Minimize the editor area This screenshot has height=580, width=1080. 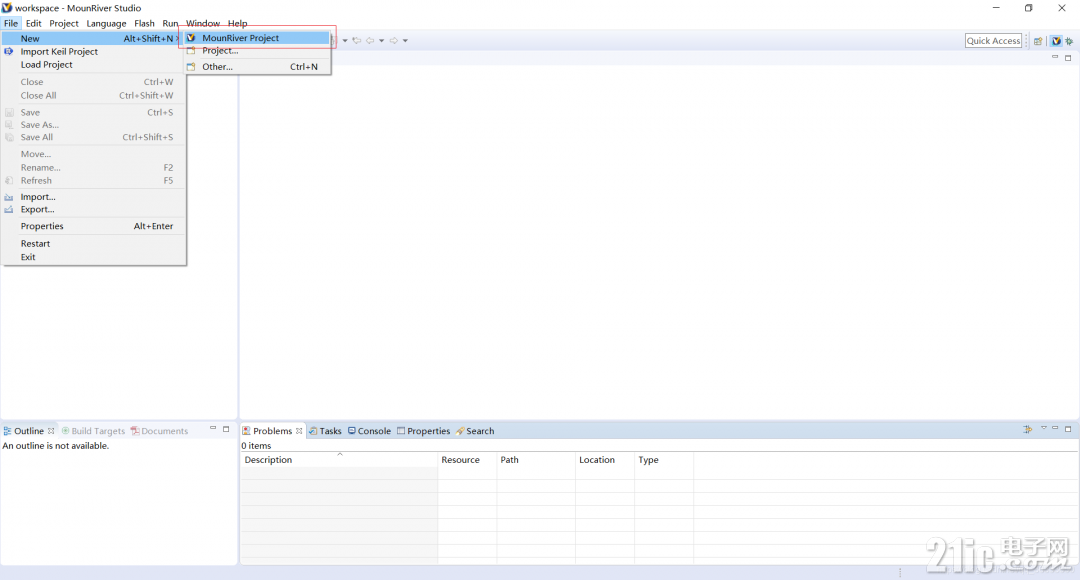(1055, 57)
